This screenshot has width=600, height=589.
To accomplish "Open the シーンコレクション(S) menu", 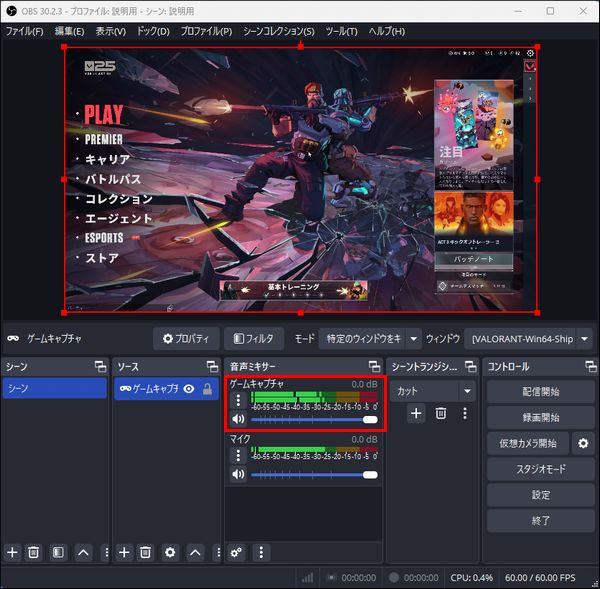I will pos(279,31).
